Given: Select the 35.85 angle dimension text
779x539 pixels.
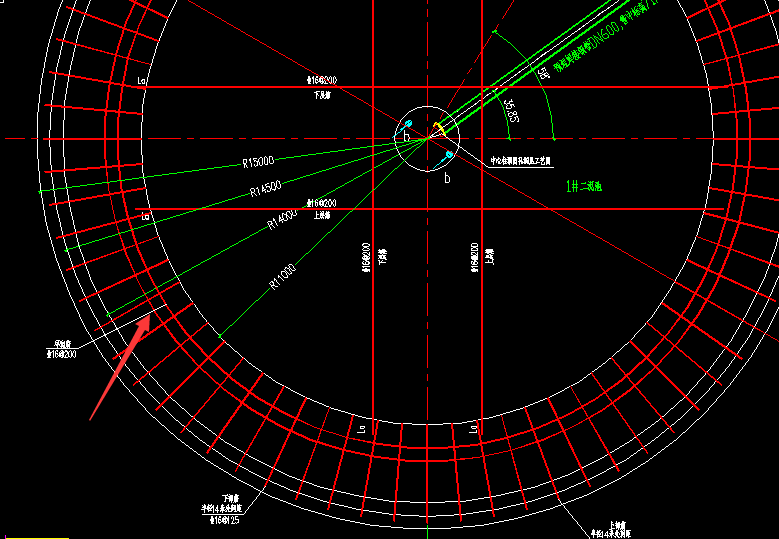Looking at the screenshot, I should [x=511, y=111].
